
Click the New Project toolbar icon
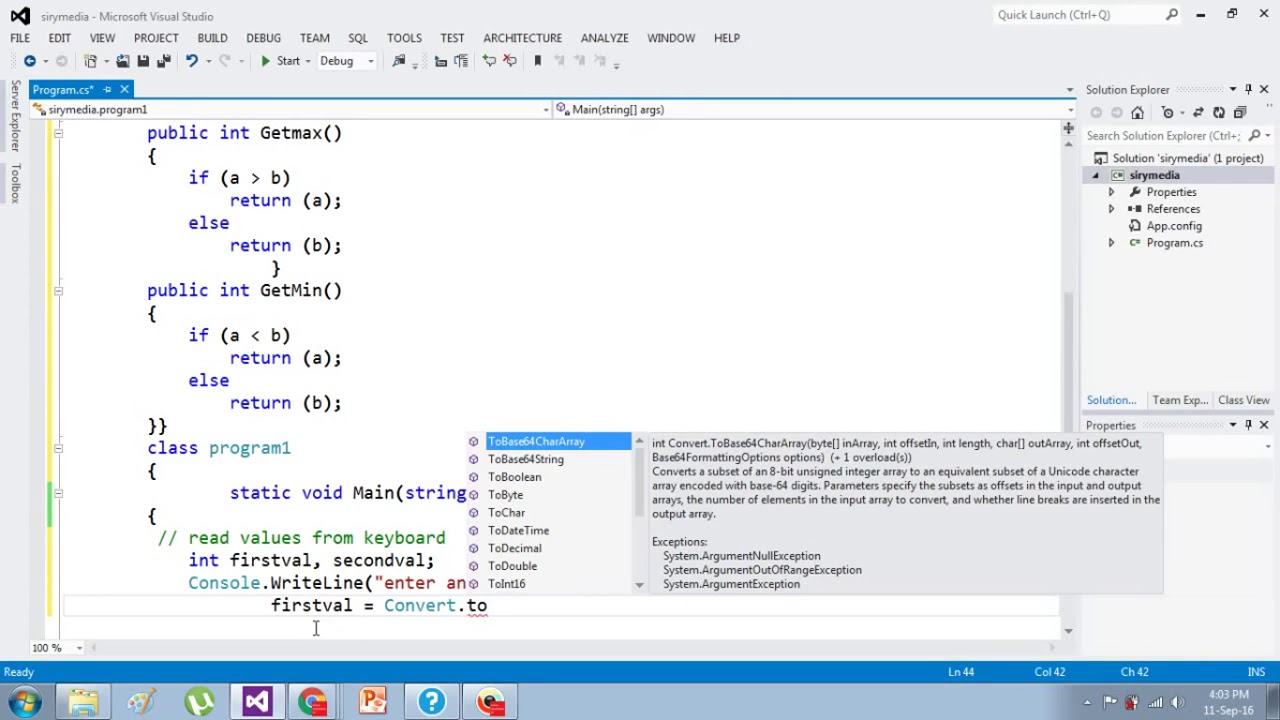[x=90, y=61]
